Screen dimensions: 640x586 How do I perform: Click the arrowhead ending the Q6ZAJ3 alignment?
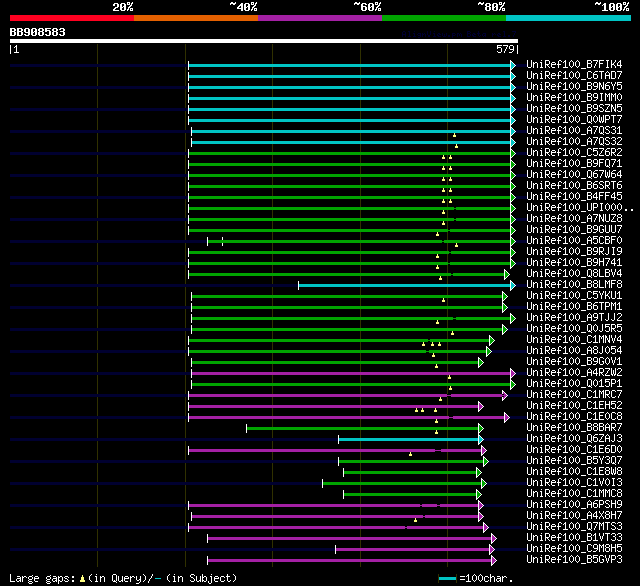pos(481,440)
